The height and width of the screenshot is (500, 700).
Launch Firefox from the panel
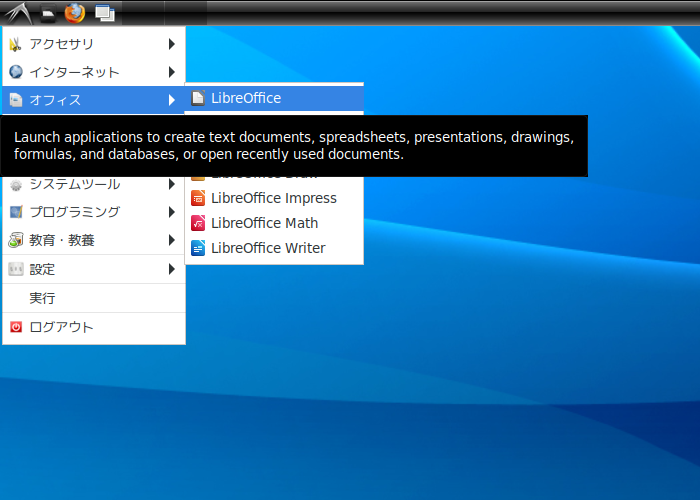(75, 13)
